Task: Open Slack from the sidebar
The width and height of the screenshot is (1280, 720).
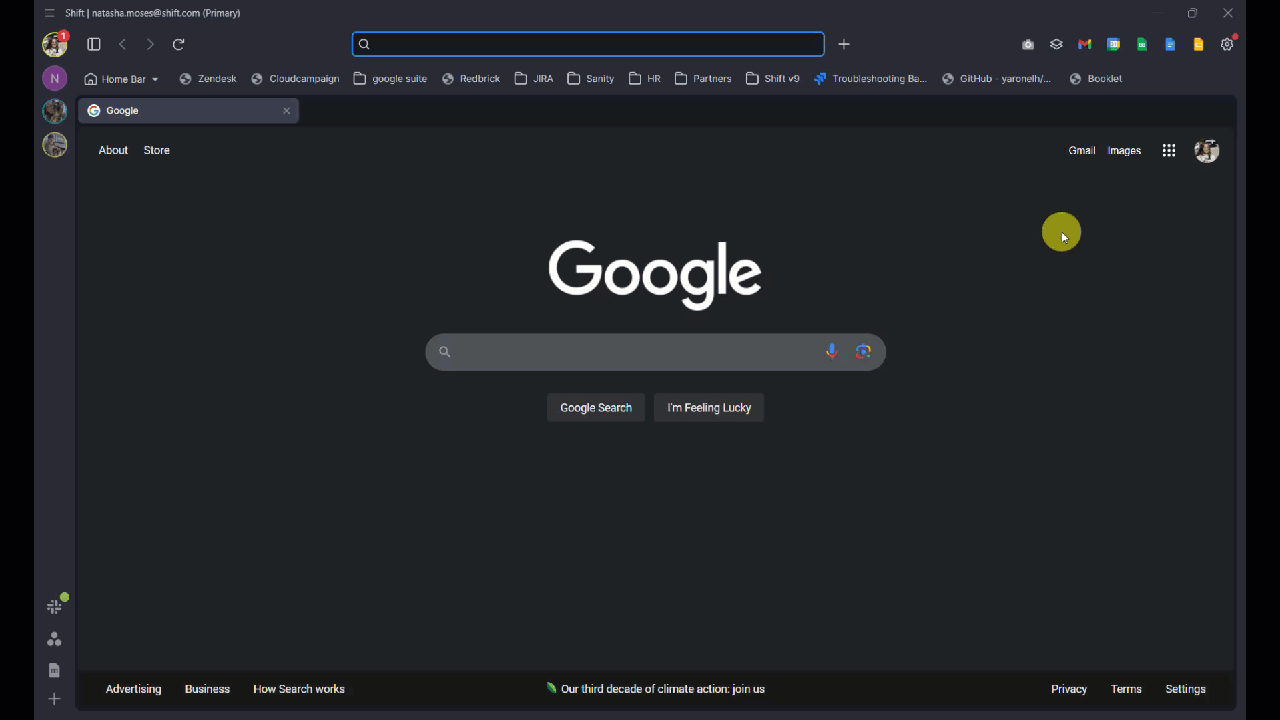Action: (55, 606)
